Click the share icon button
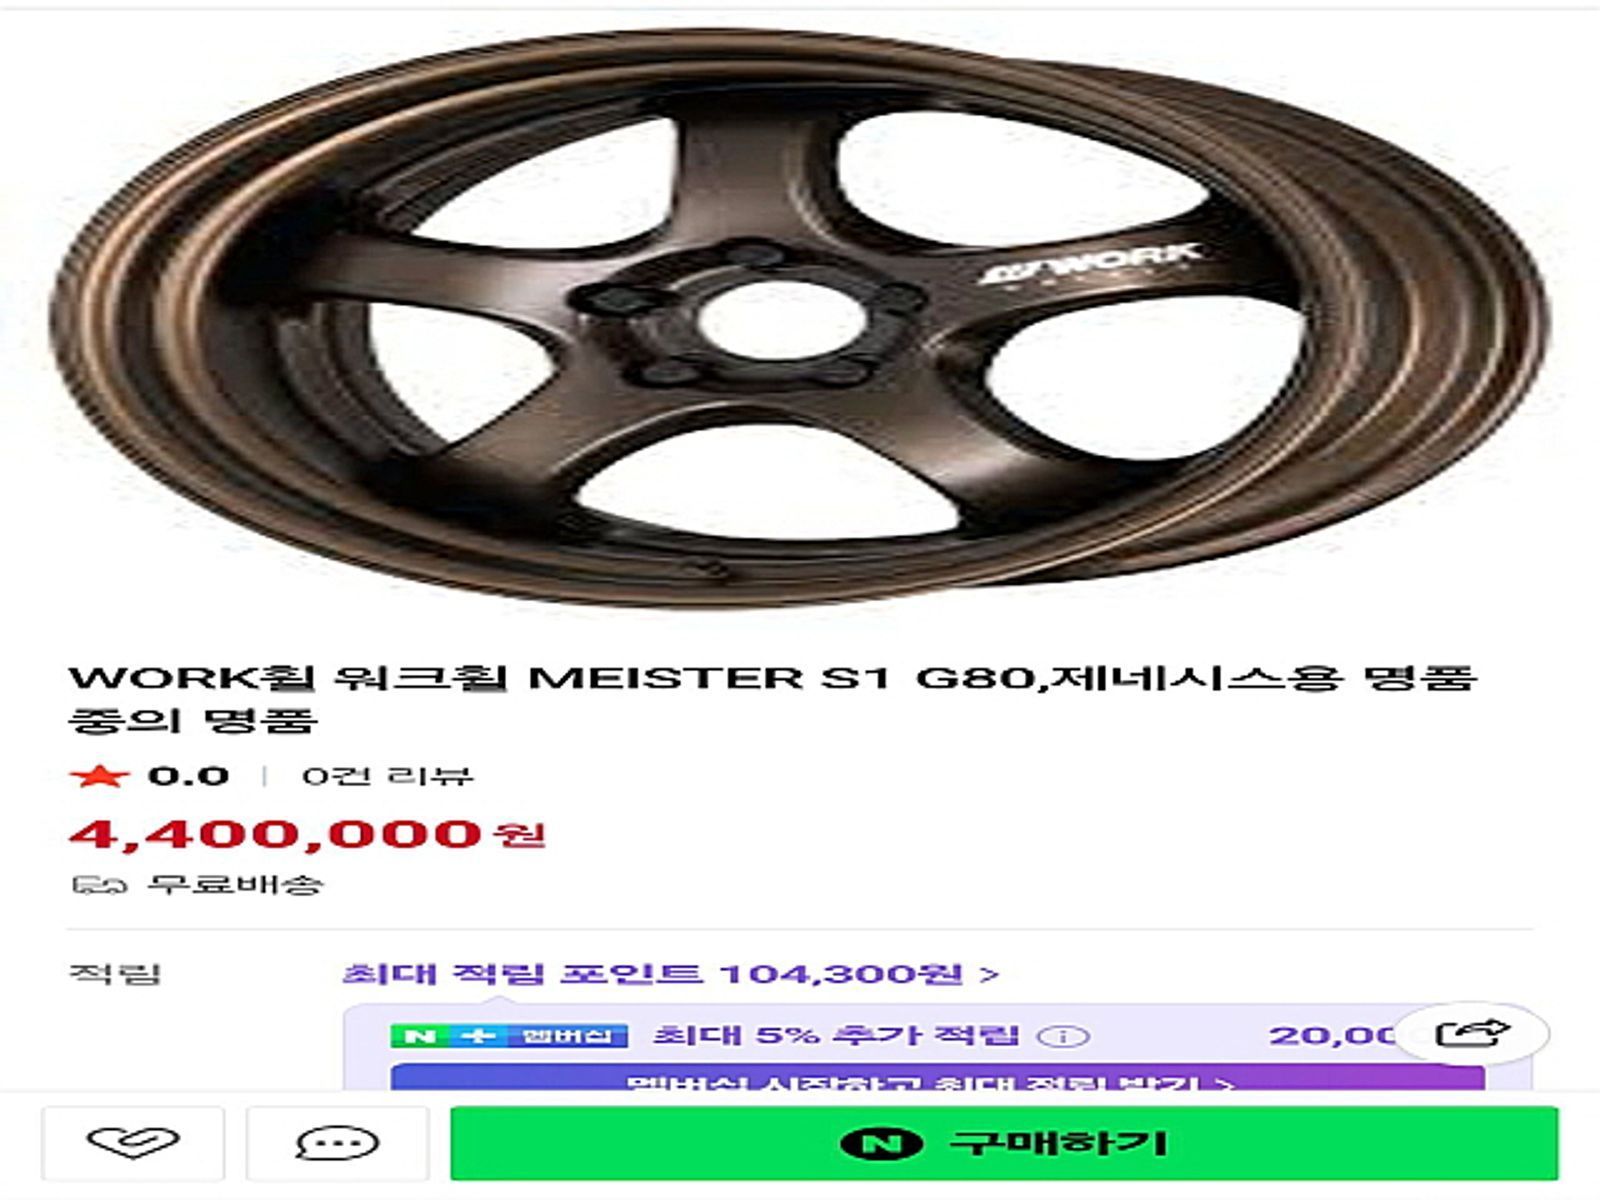1600x1200 pixels. (x=1472, y=1032)
